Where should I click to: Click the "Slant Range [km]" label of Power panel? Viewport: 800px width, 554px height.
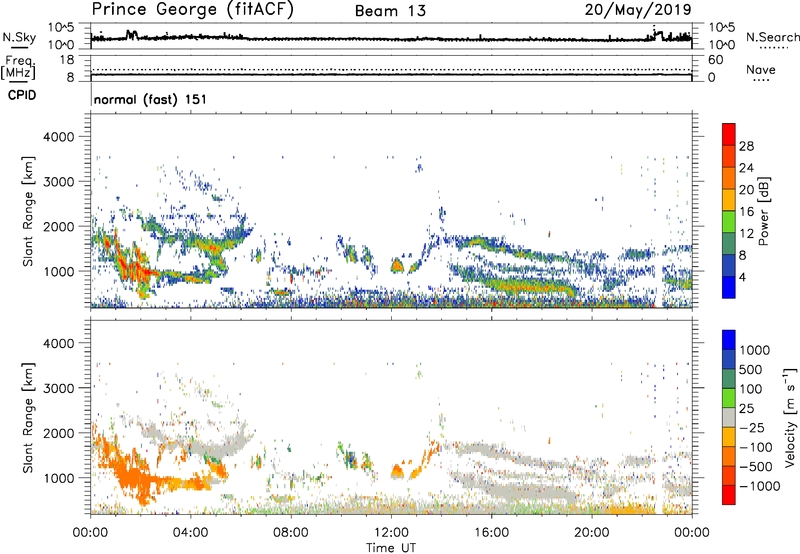pos(28,211)
